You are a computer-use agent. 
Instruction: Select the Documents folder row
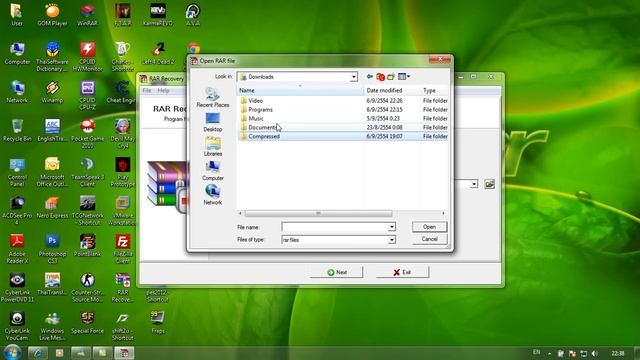[343, 127]
